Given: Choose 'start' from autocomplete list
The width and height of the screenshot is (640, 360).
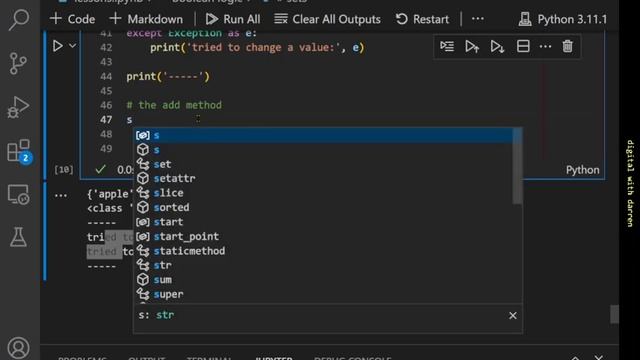Looking at the screenshot, I should click(324, 222).
